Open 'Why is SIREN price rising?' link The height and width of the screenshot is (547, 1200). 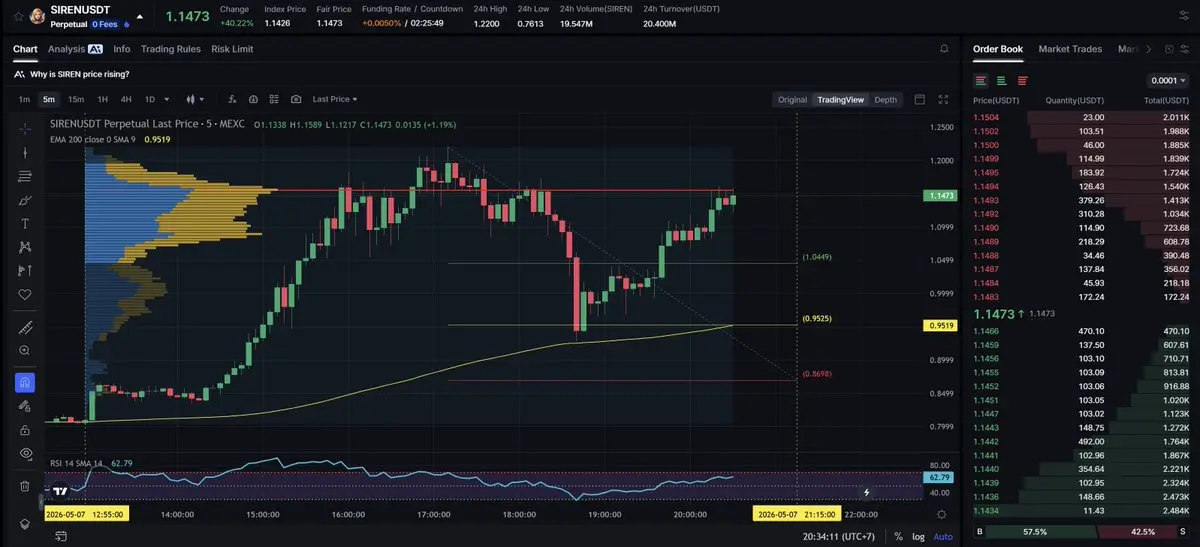coord(79,74)
